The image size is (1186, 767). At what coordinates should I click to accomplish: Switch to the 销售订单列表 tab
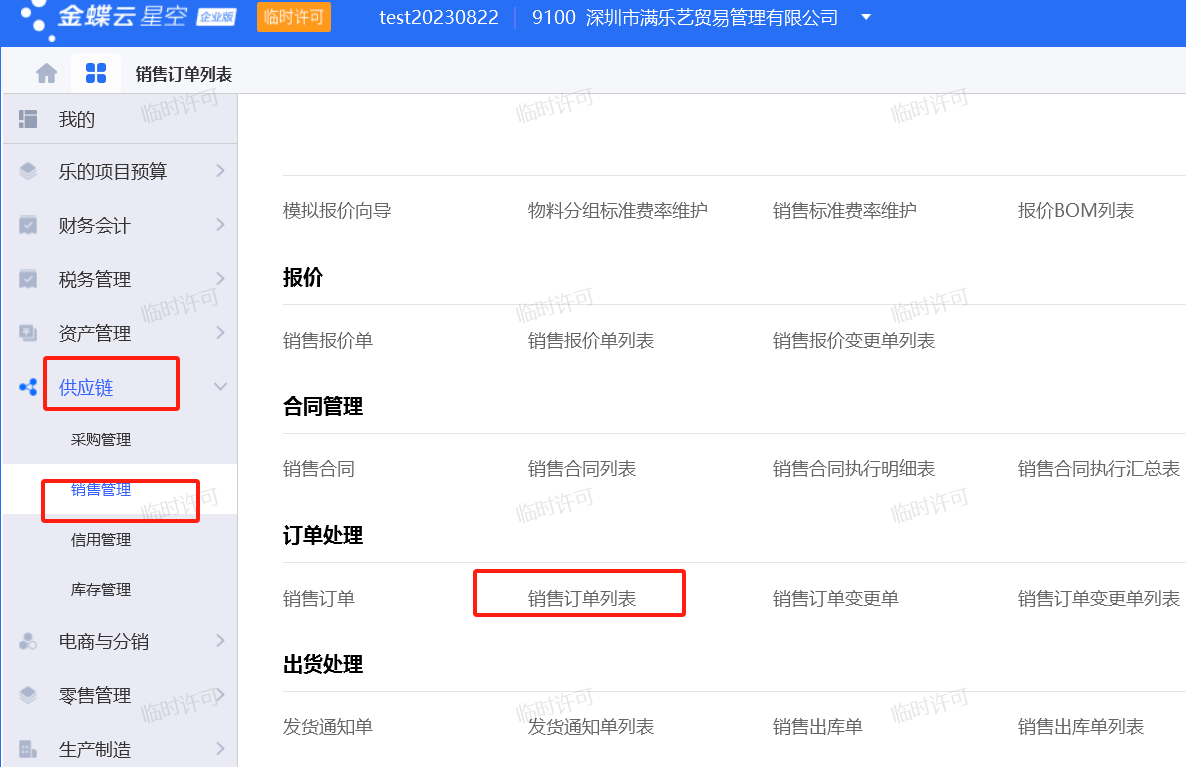[184, 74]
